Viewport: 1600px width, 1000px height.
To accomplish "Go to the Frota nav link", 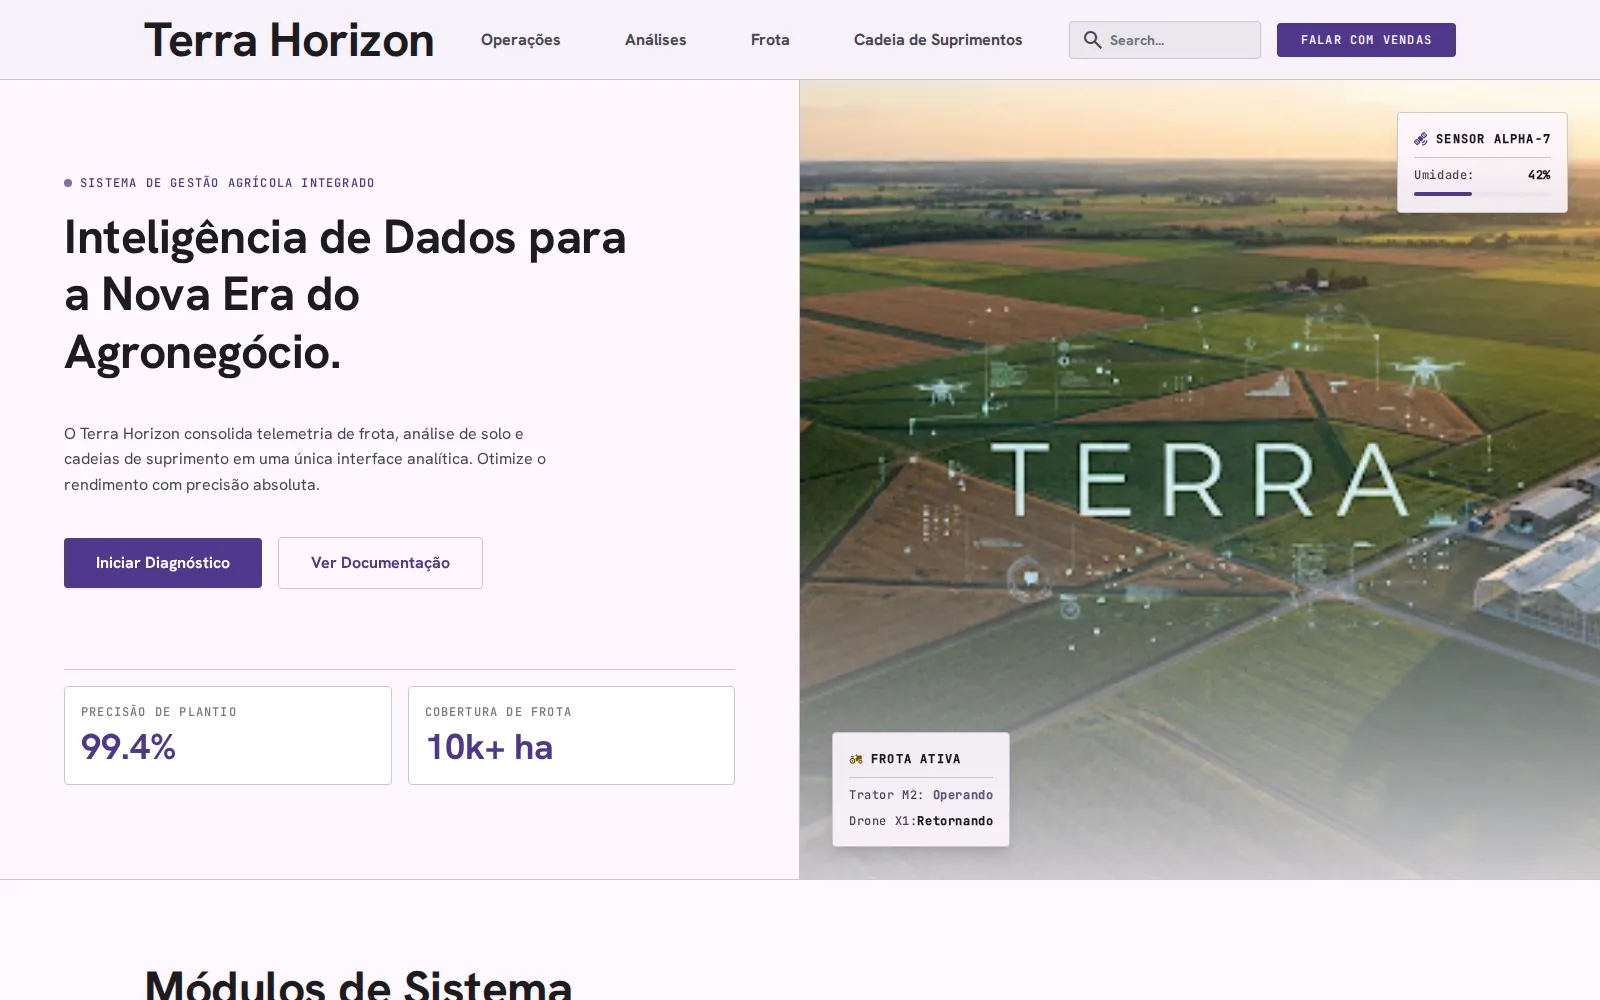I will (770, 40).
